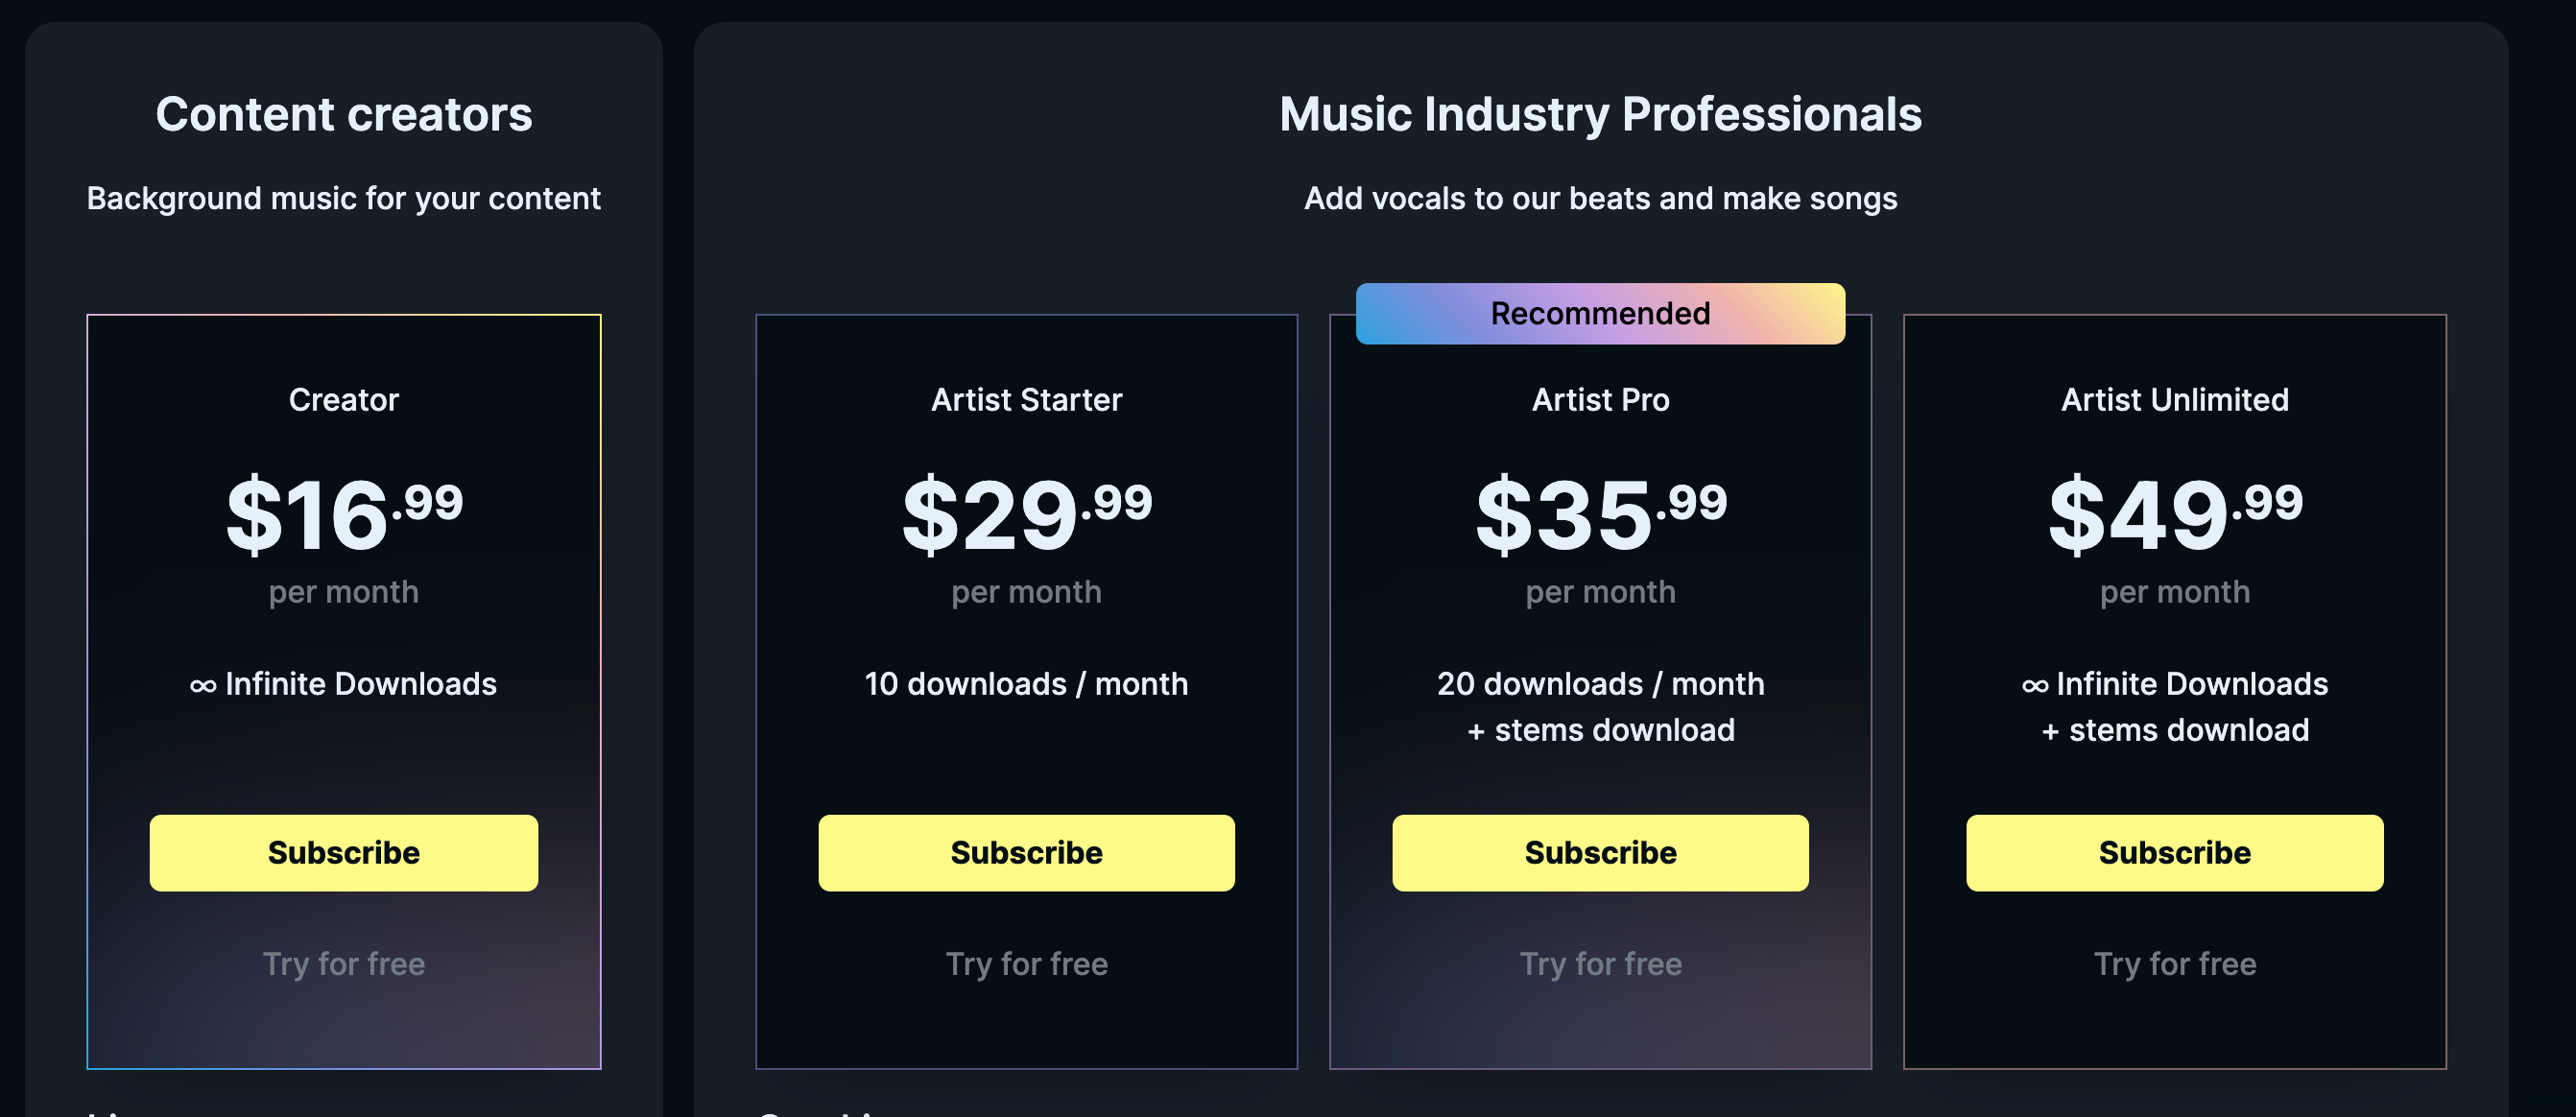This screenshot has width=2576, height=1117.
Task: Try Artist Unlimited for free
Action: [2174, 963]
